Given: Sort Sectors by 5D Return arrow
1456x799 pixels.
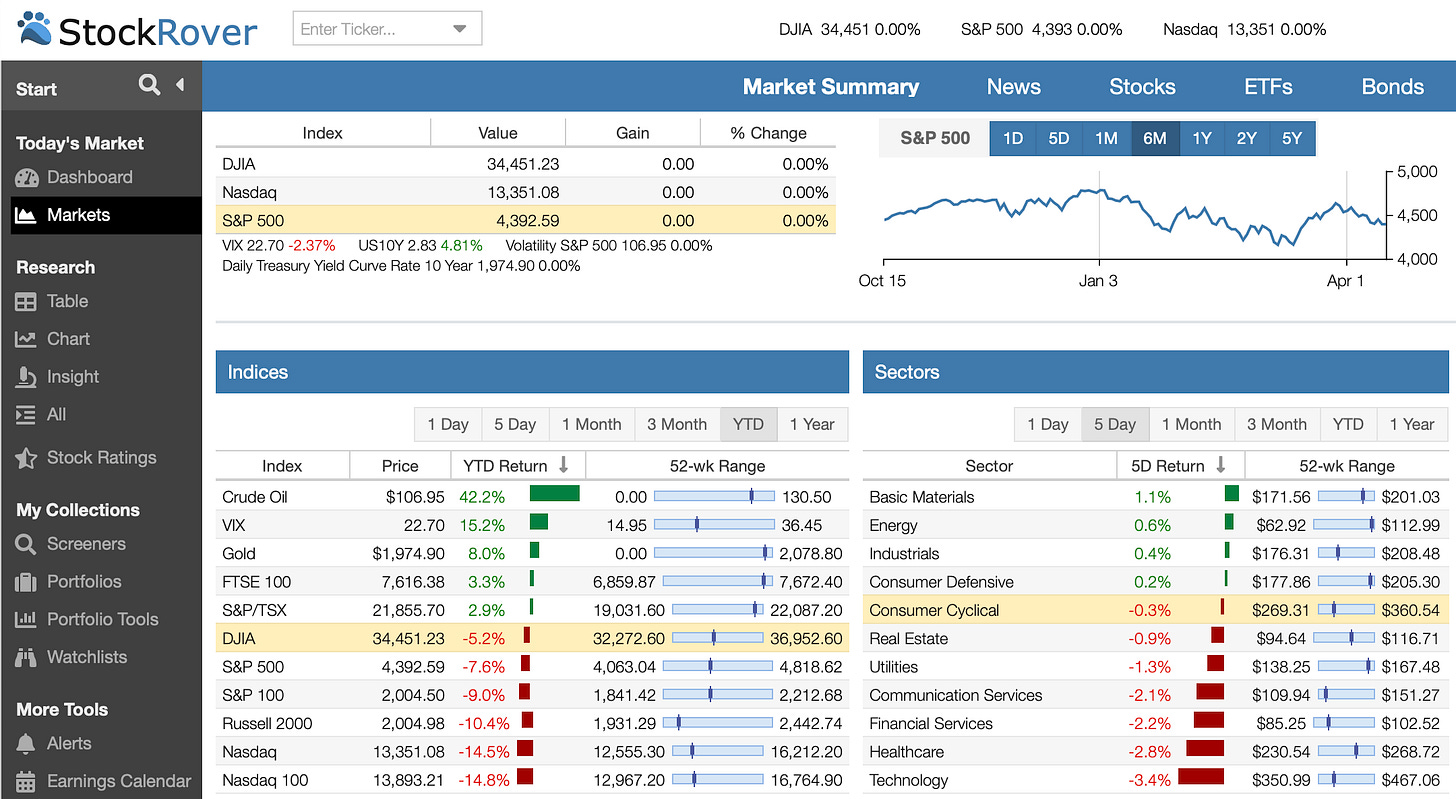Looking at the screenshot, I should tap(1221, 465).
